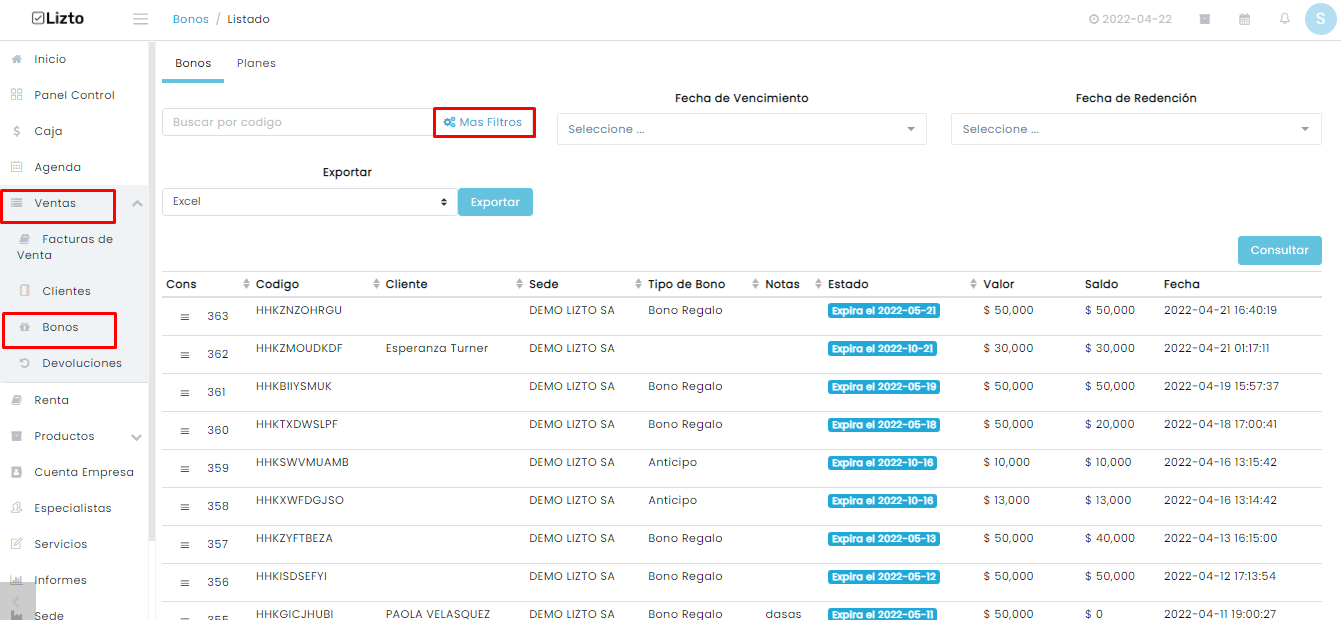Screen dimensions: 1341x620
Task: Switch to the Planes tab
Action: 256,63
